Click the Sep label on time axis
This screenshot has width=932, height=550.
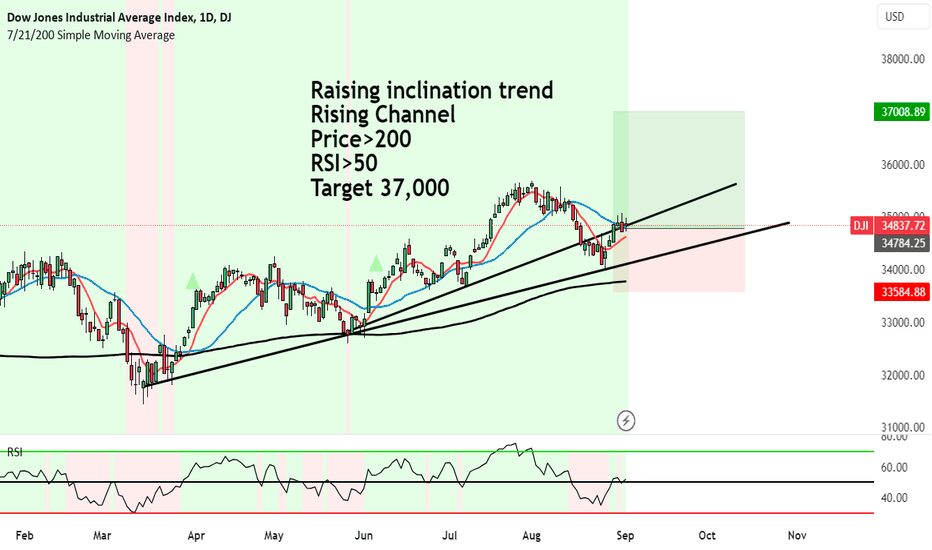pos(625,536)
